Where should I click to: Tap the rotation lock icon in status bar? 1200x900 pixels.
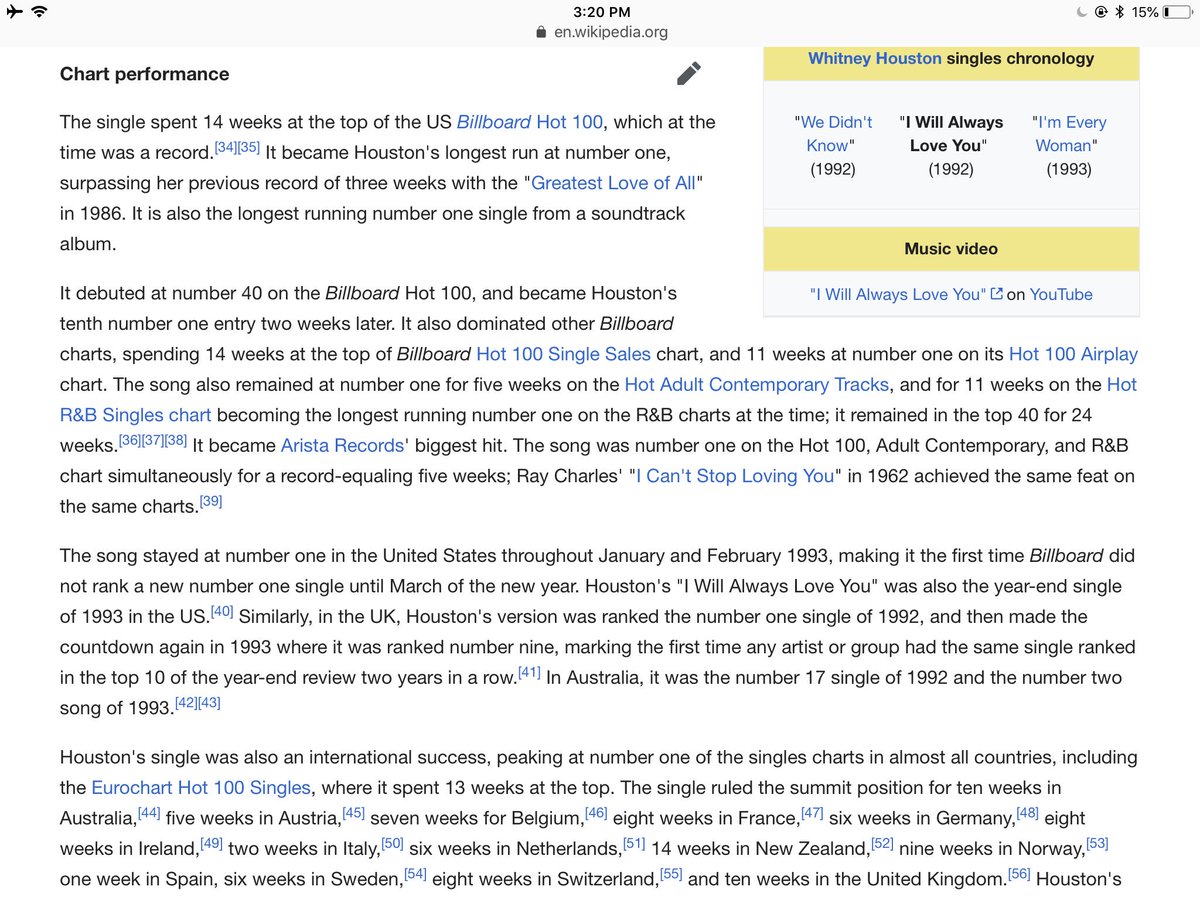click(1101, 12)
